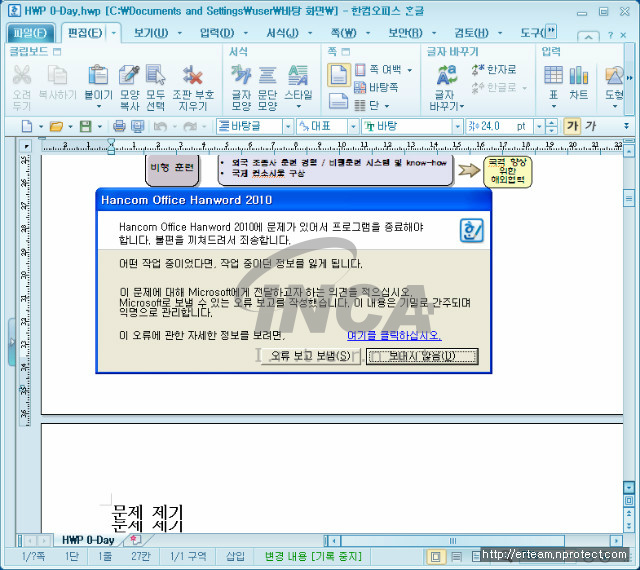Click the Style (스타일) icon
The height and width of the screenshot is (570, 640).
(x=298, y=75)
